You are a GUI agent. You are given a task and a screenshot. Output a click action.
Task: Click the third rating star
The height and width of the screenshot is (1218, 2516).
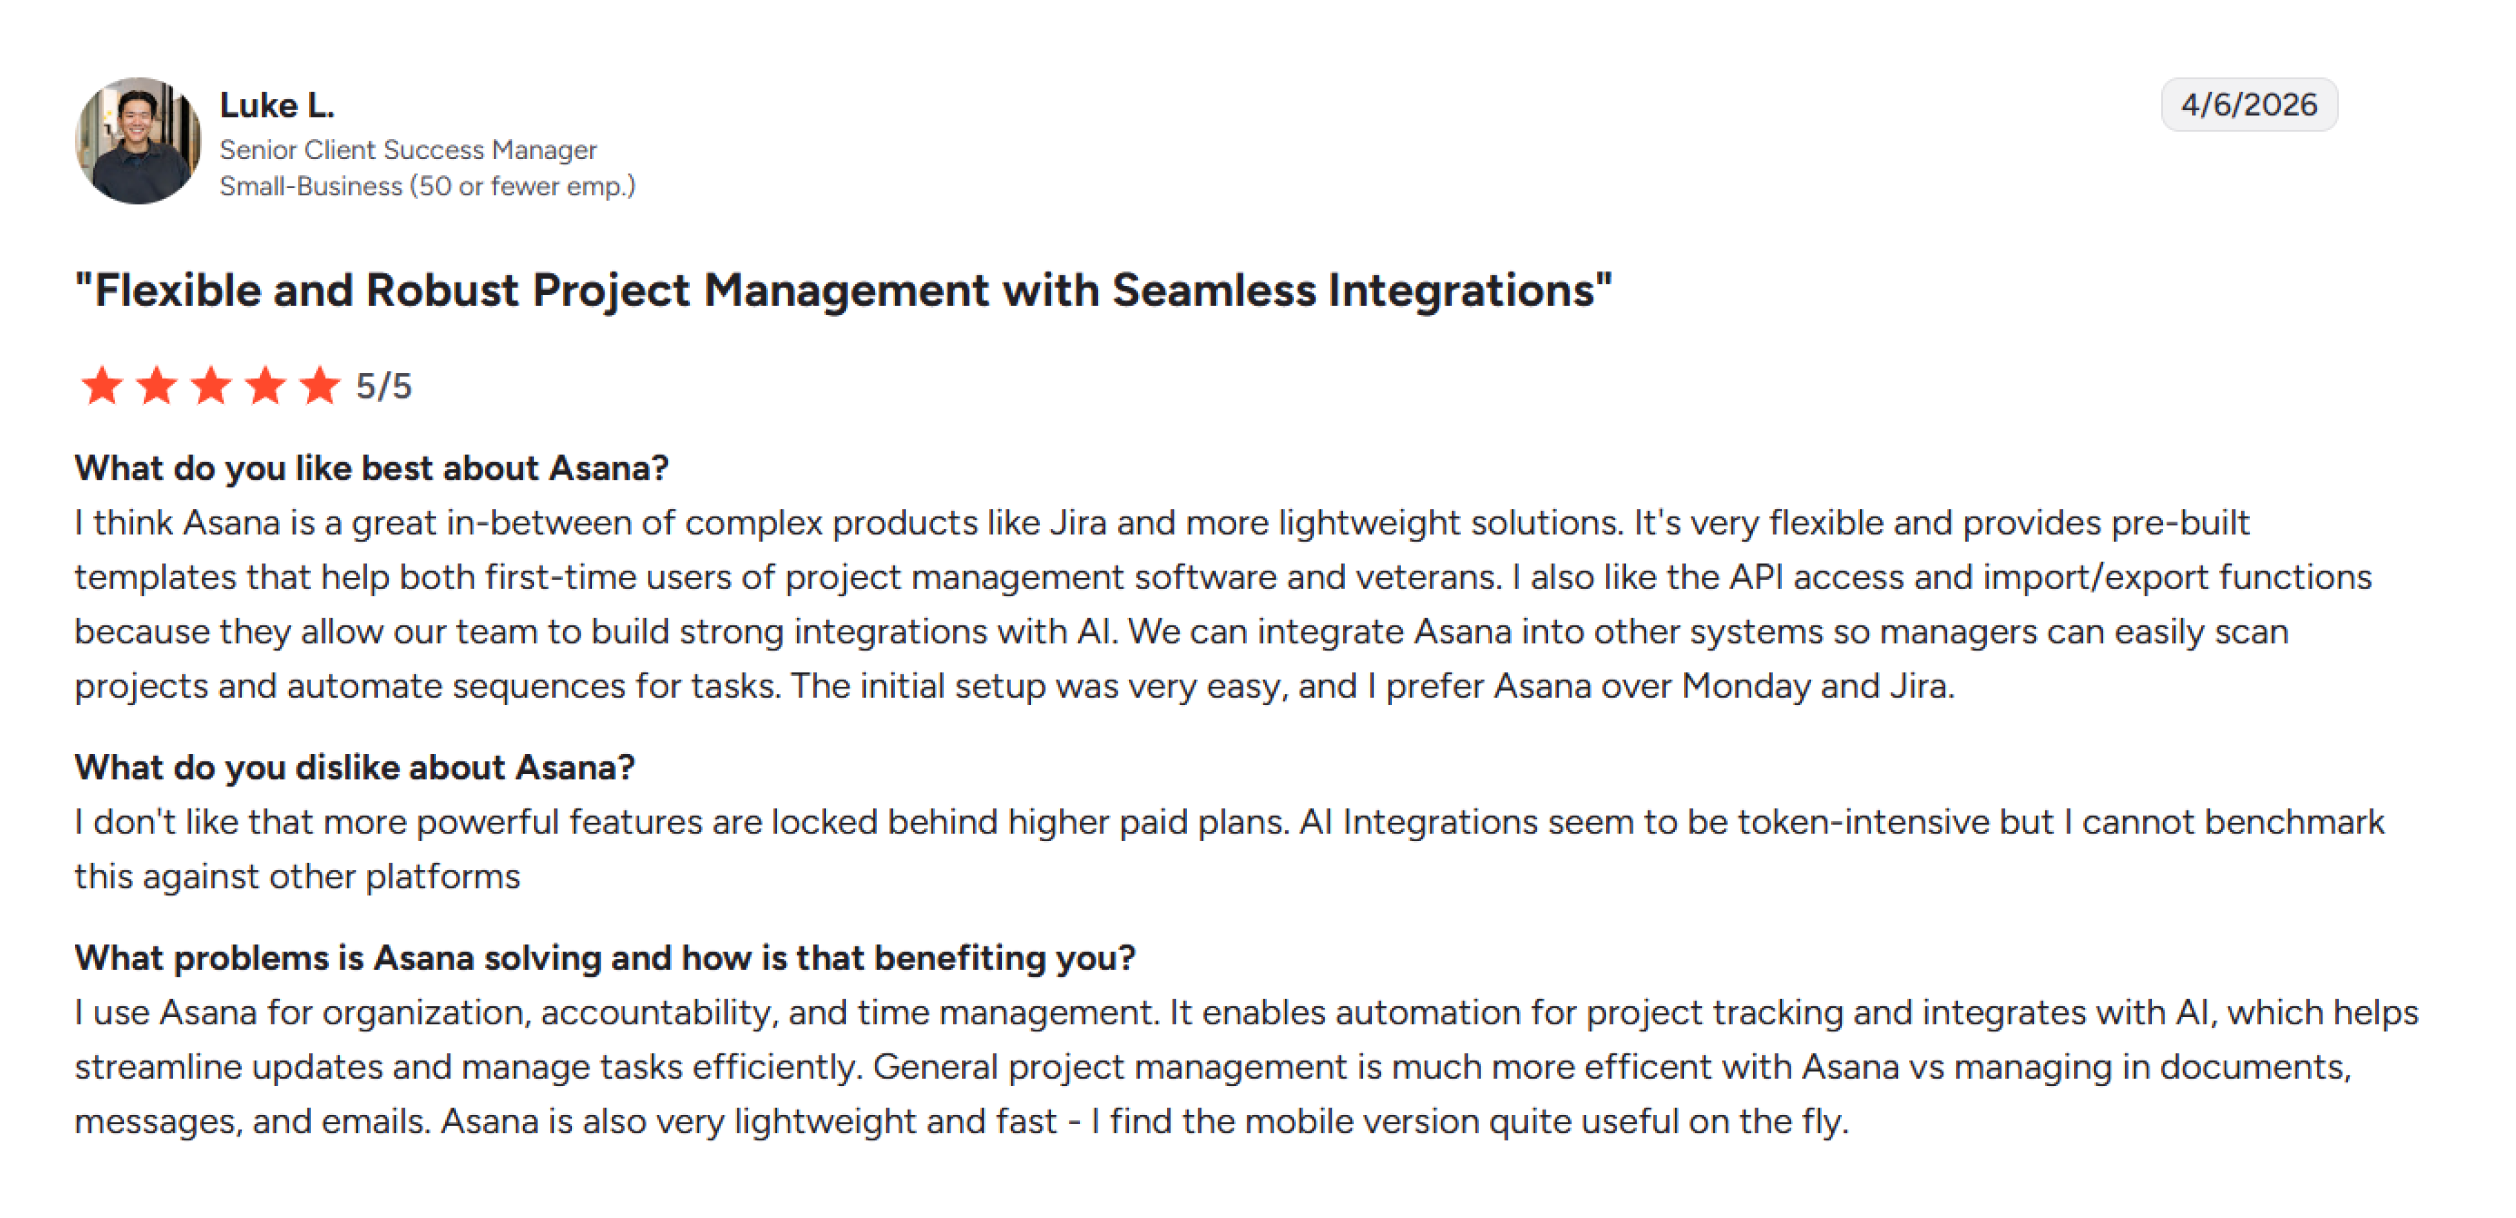(211, 386)
